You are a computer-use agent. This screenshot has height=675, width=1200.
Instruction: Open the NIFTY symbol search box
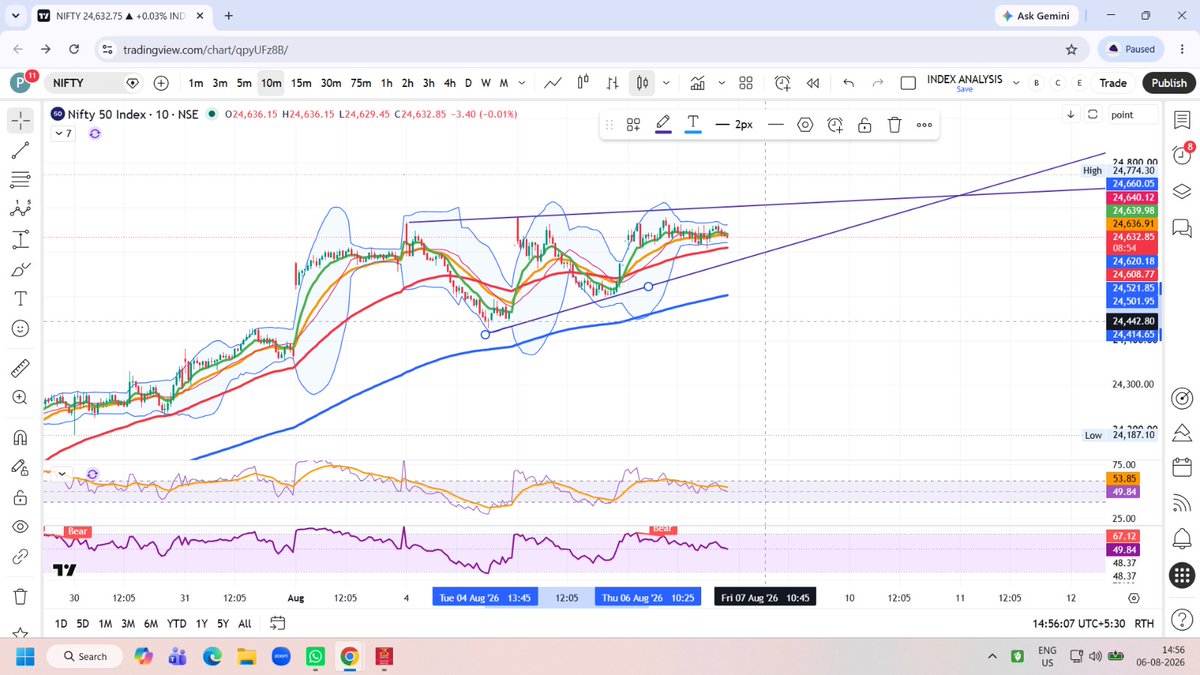coord(92,83)
